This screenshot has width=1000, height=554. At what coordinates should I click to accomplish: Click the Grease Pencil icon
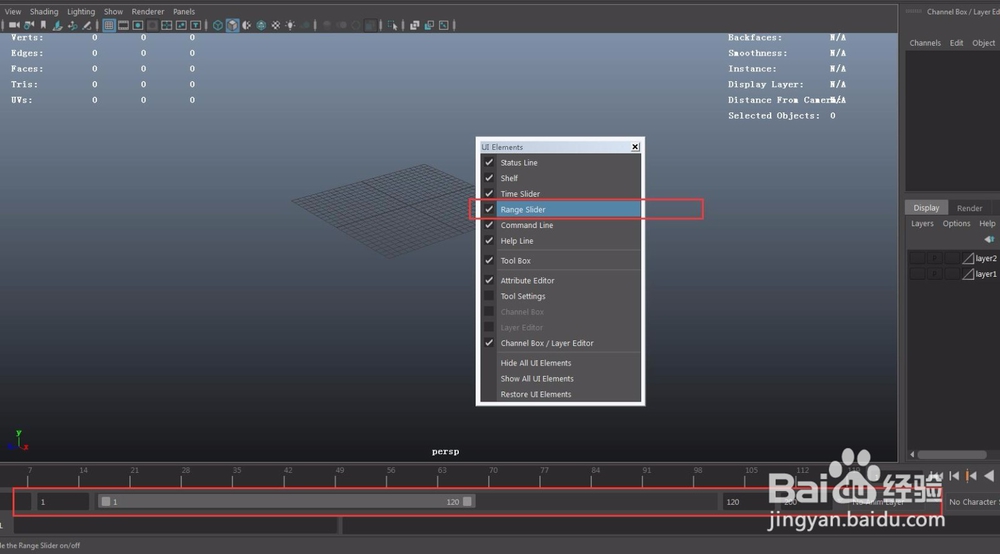pyautogui.click(x=87, y=25)
